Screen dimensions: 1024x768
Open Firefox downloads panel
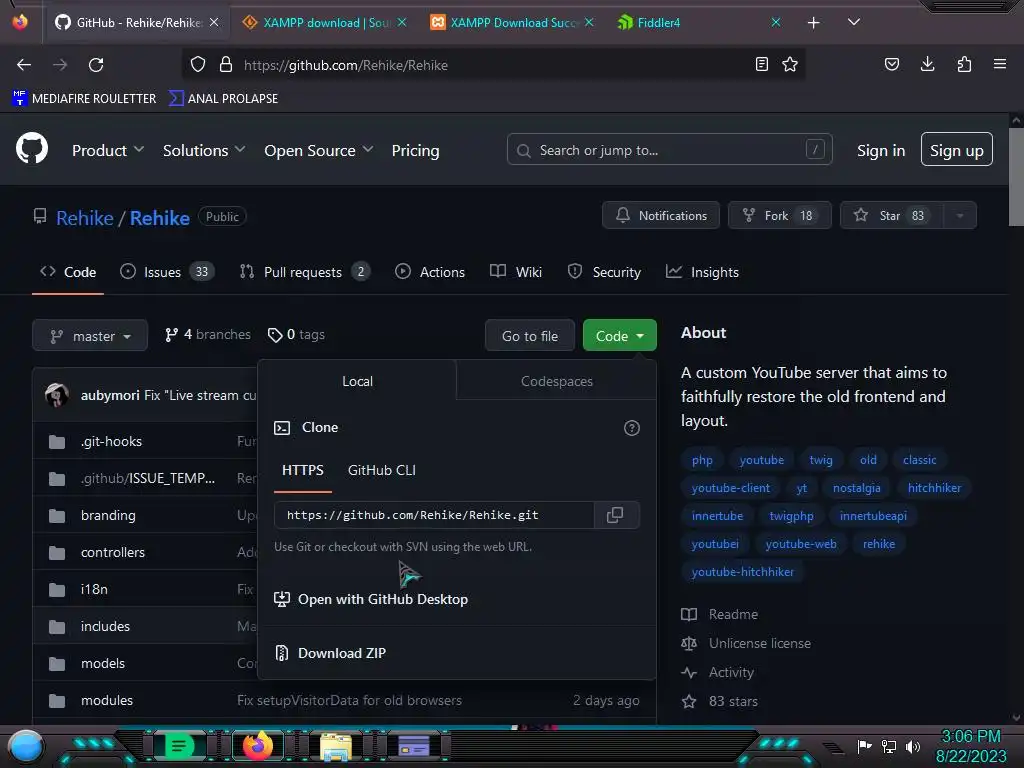(927, 64)
